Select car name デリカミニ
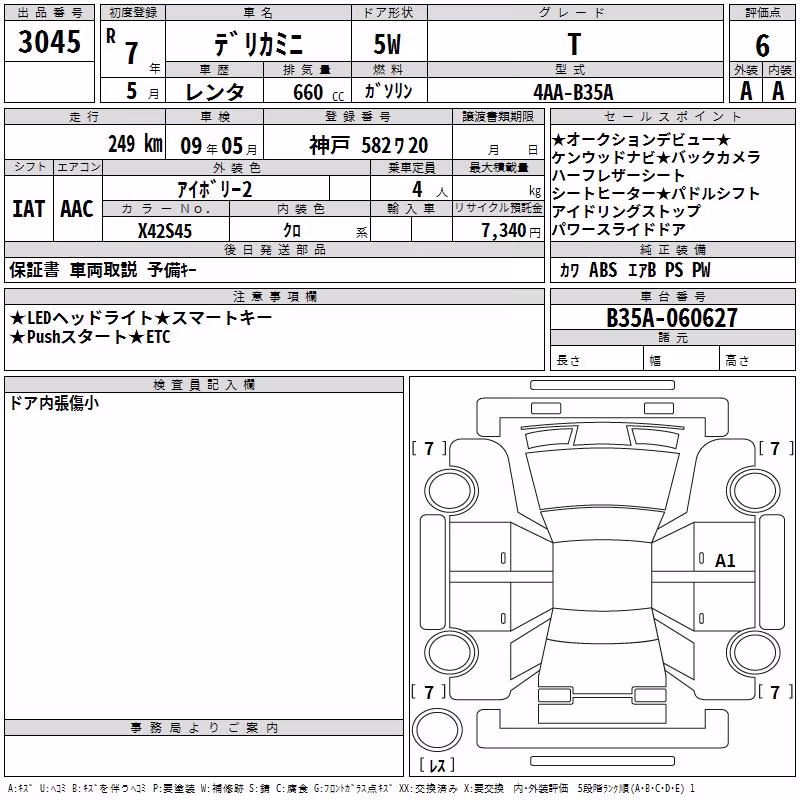Image resolution: width=800 pixels, height=800 pixels. click(259, 44)
